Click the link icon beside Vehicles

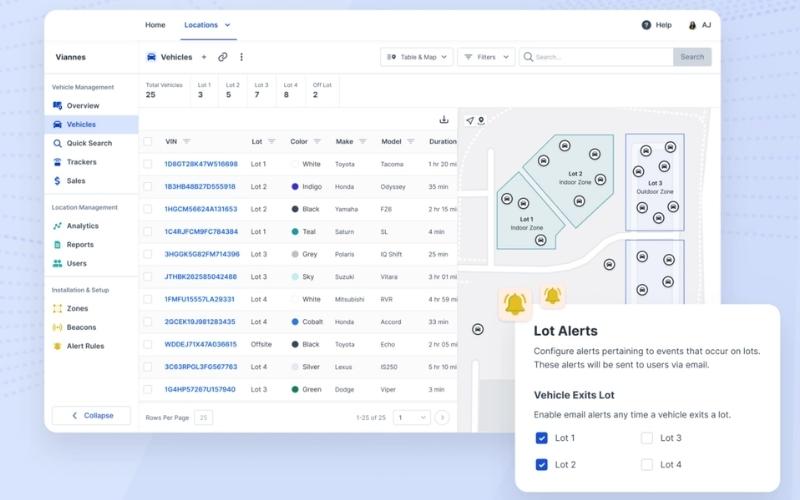click(222, 57)
